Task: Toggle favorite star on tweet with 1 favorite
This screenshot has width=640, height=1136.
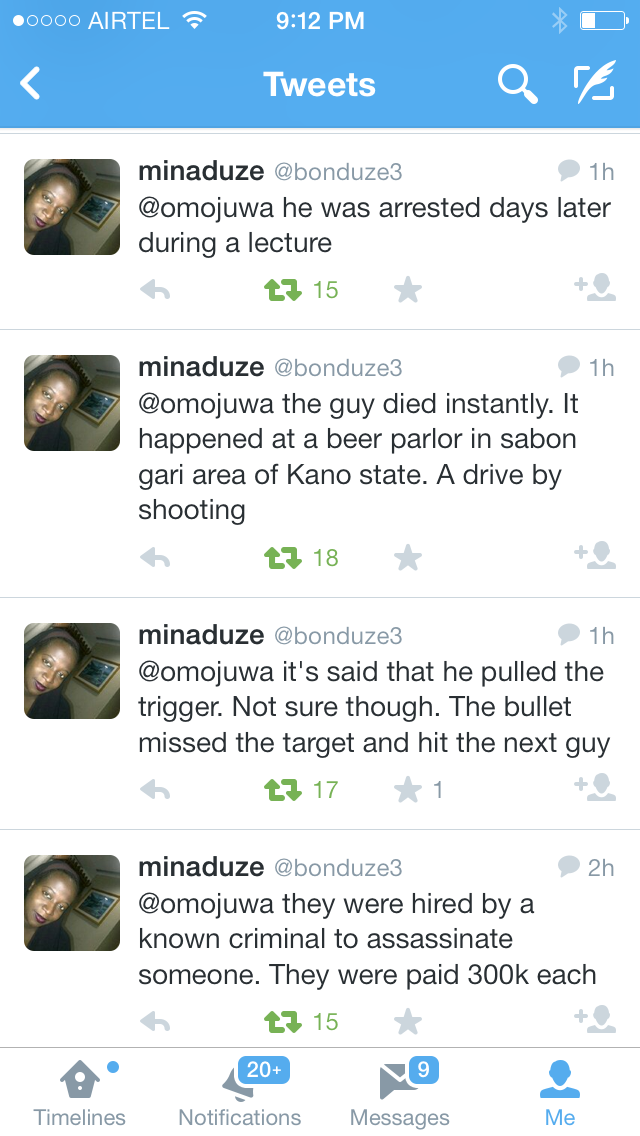Action: (408, 790)
